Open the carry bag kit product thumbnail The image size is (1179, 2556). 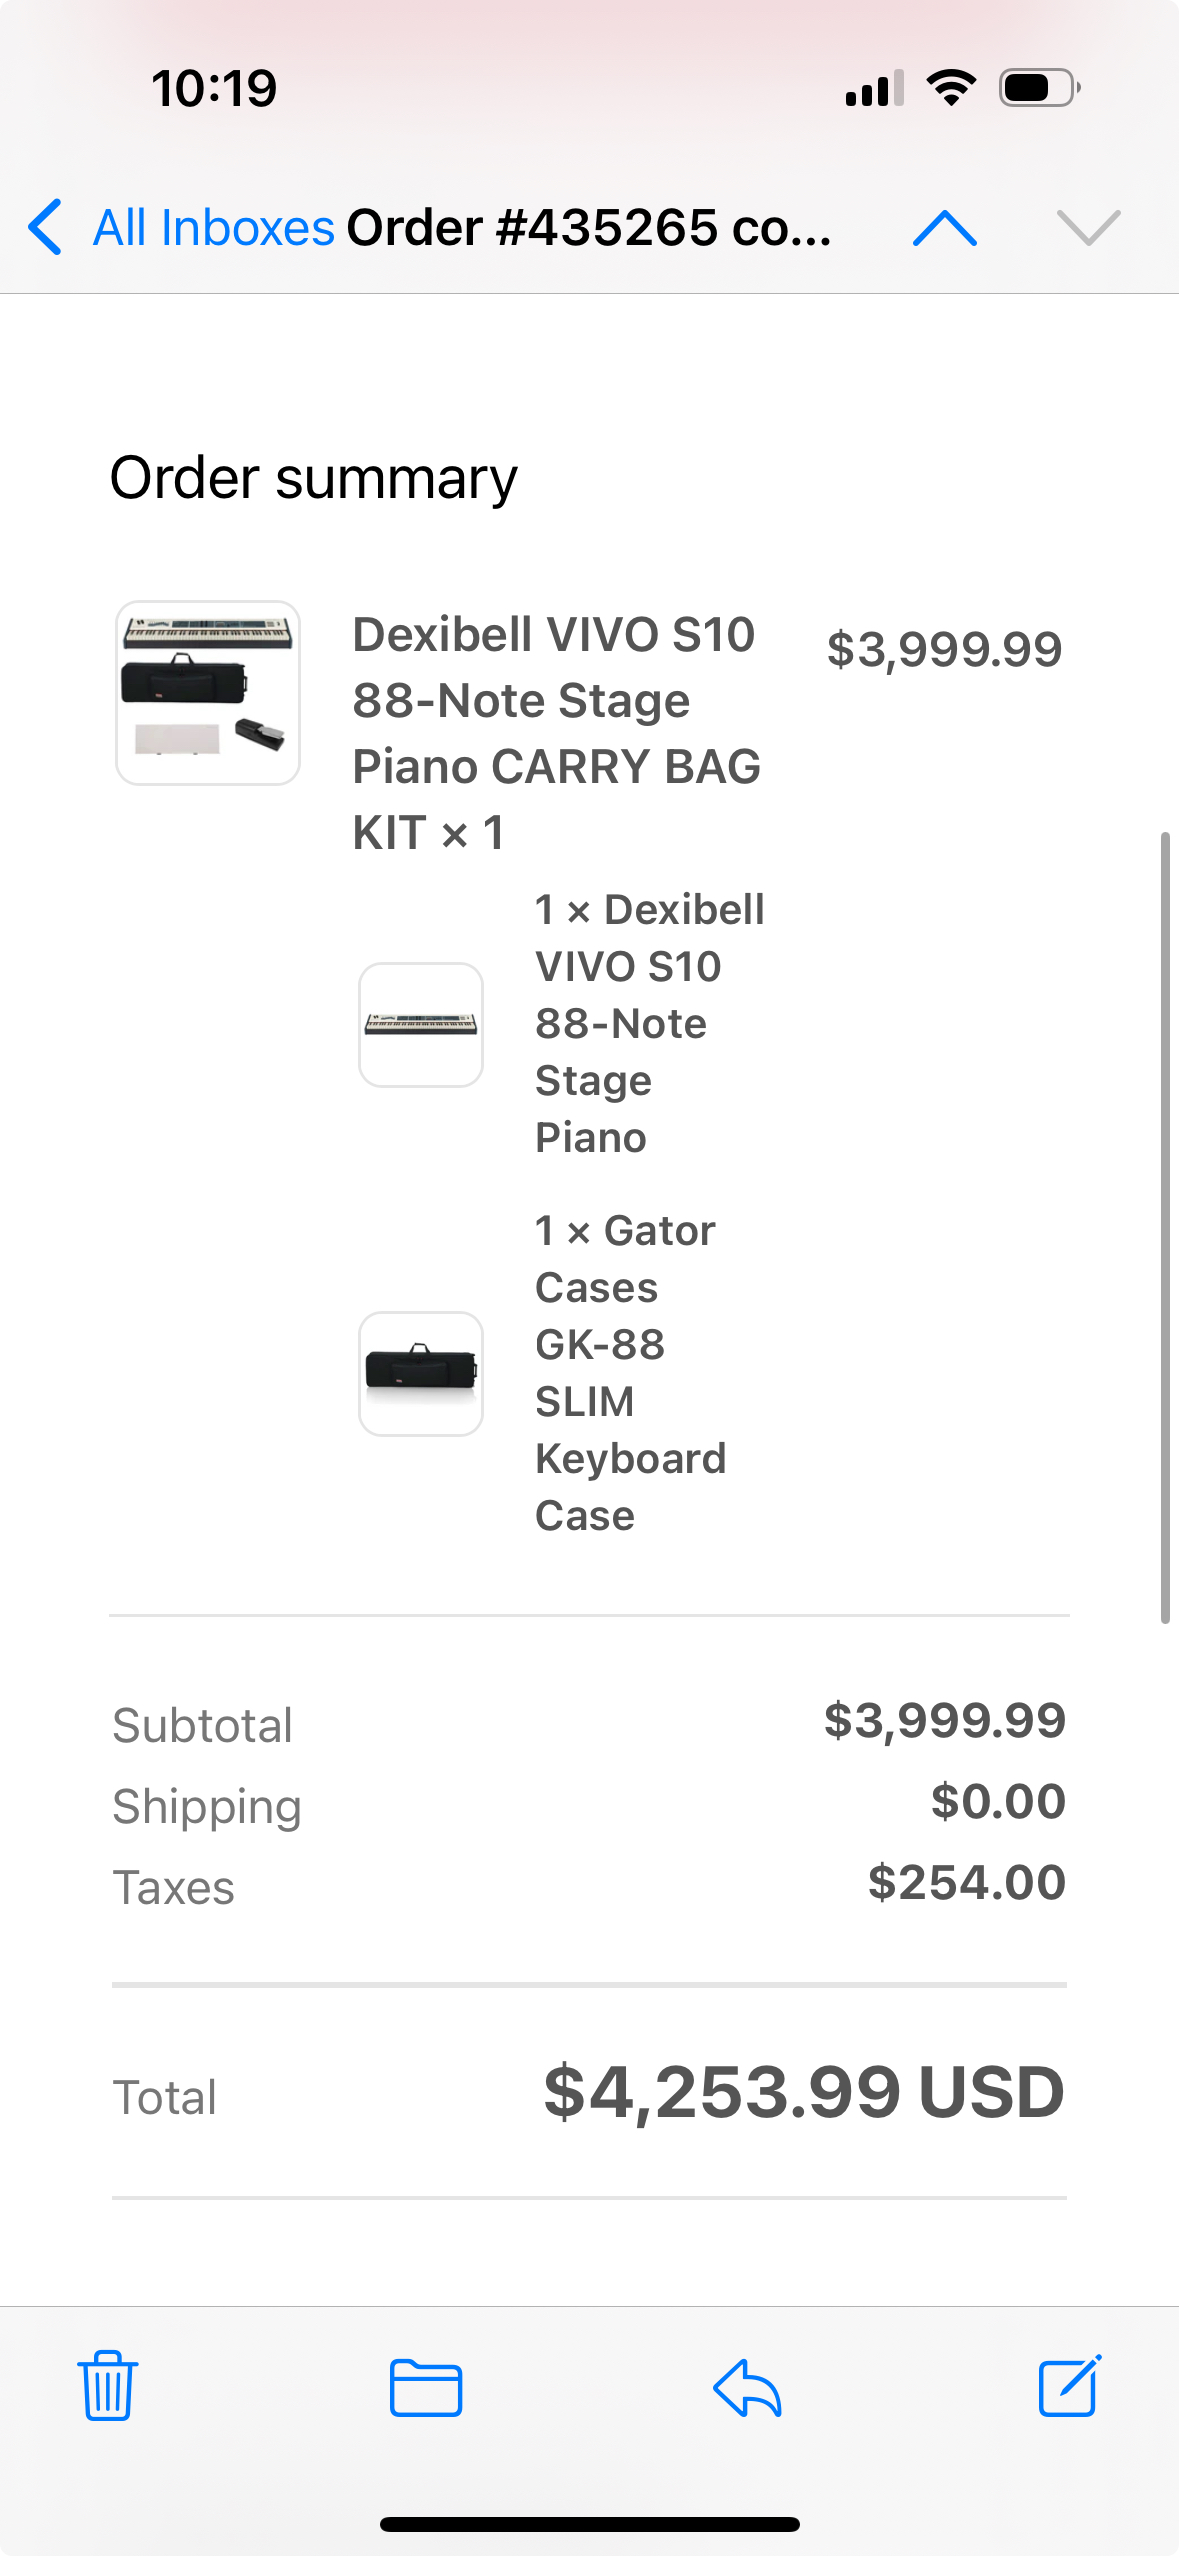tap(208, 693)
